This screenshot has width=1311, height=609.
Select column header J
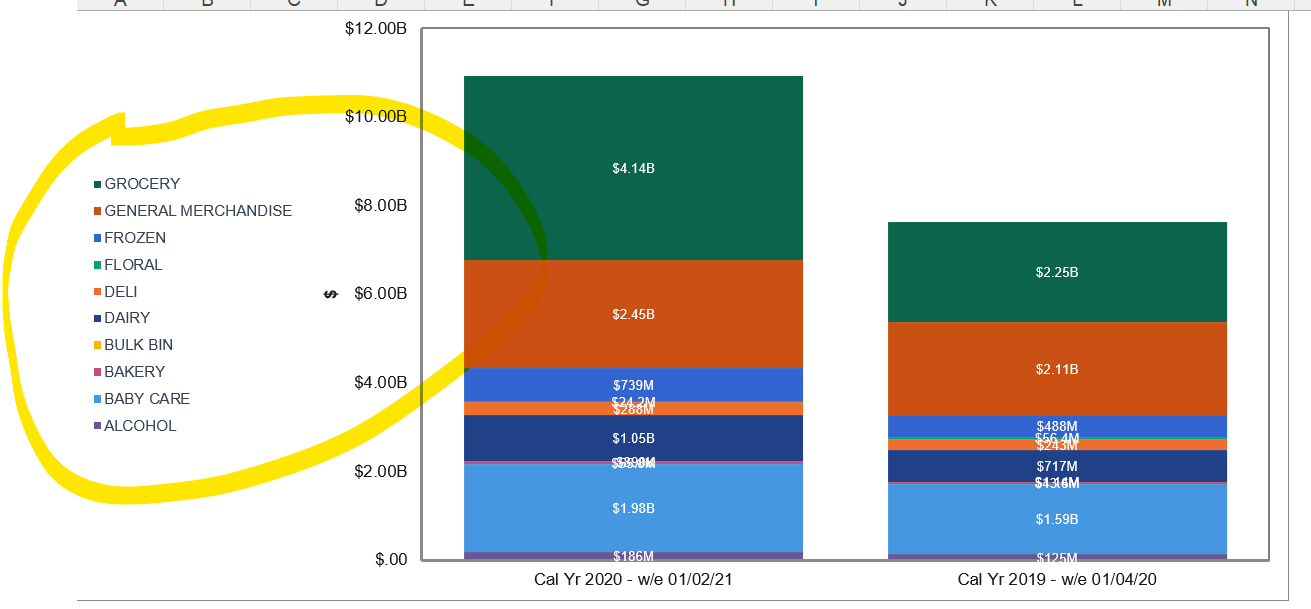903,4
